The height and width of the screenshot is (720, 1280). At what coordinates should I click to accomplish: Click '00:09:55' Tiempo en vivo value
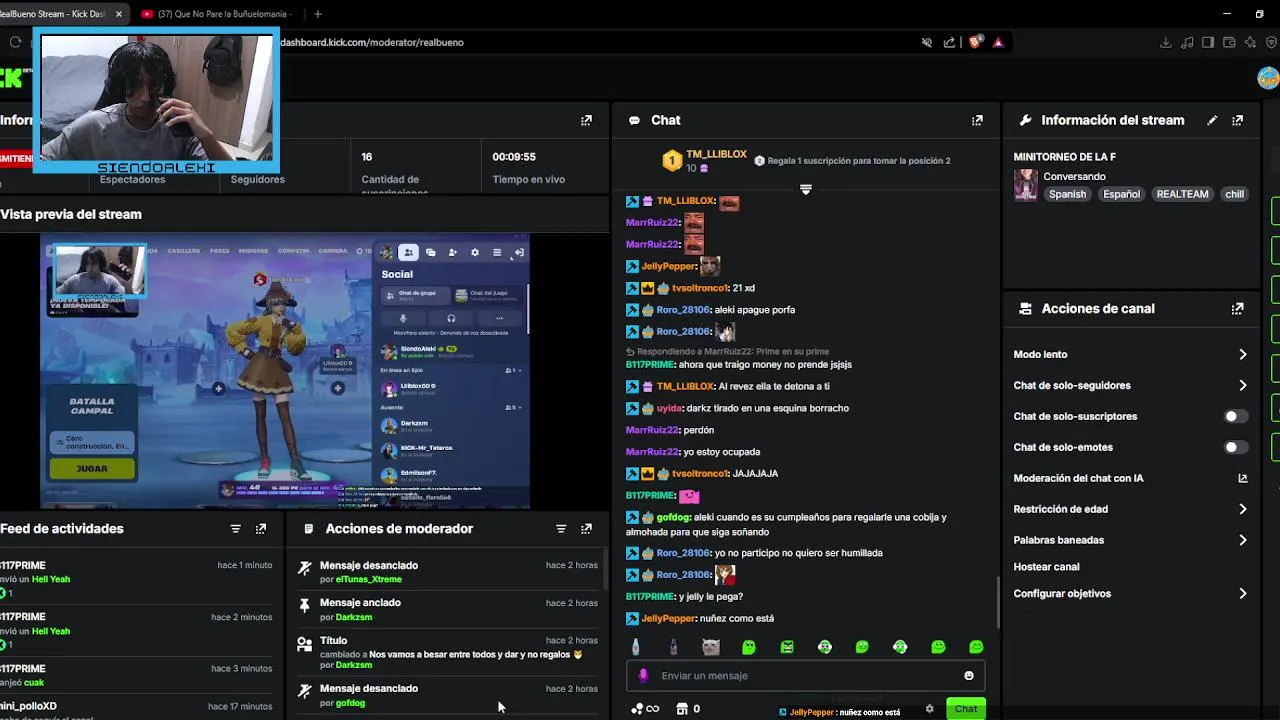tap(514, 157)
